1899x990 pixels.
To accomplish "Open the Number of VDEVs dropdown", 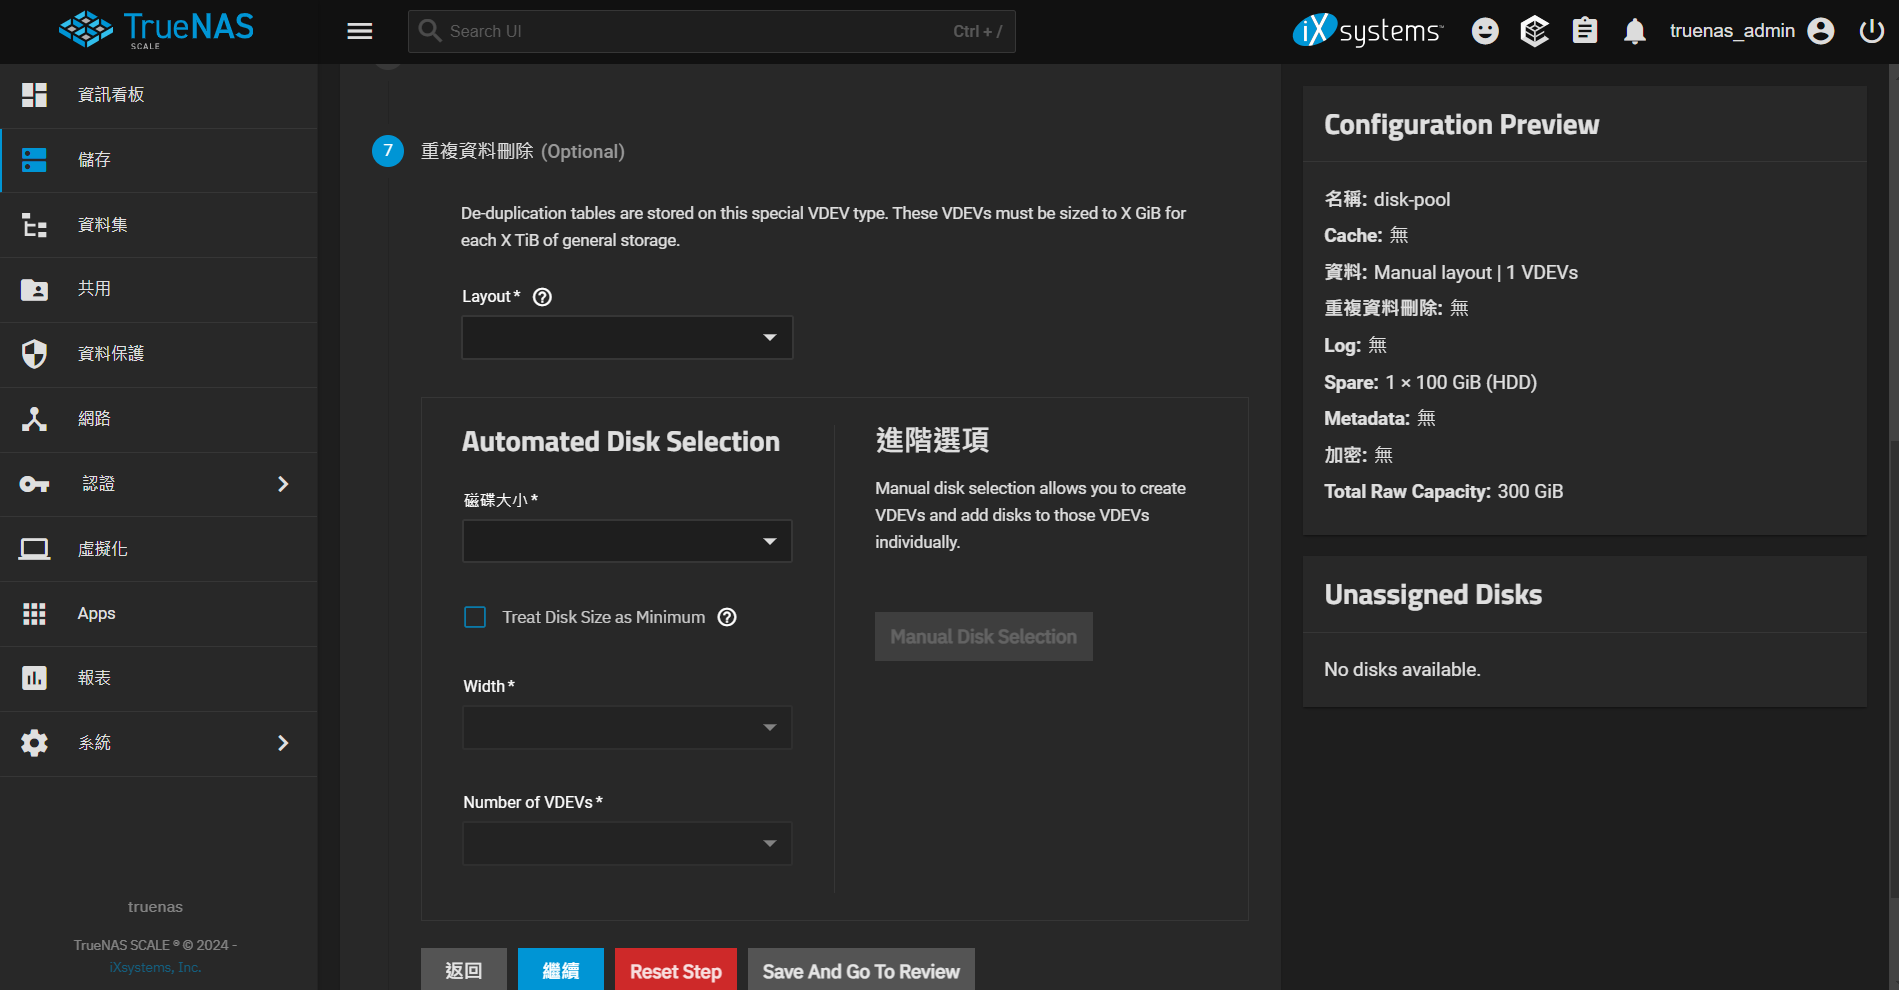I will tap(627, 844).
